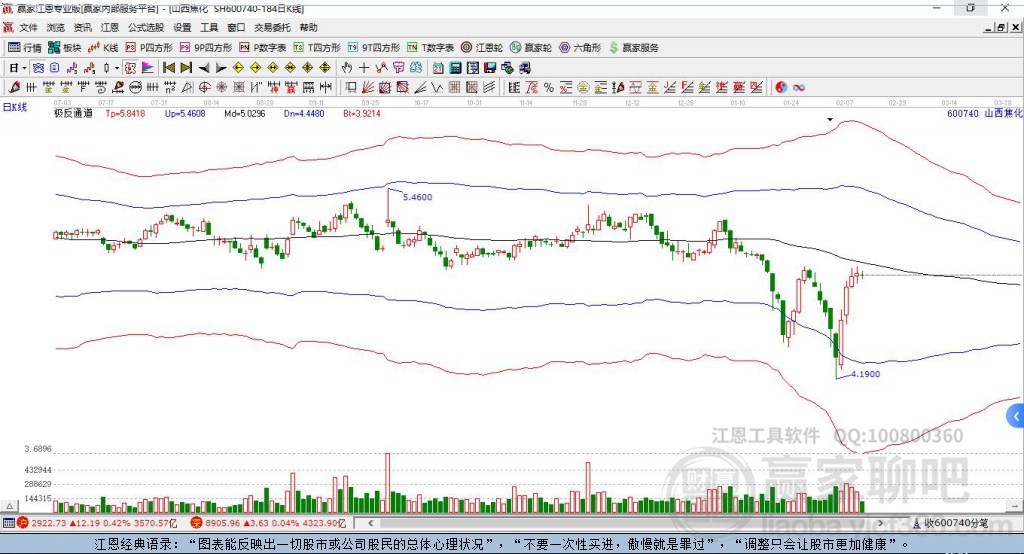Screen dimensions: 1024x554
Task: Open the 江恩 menu
Action: [x=110, y=27]
